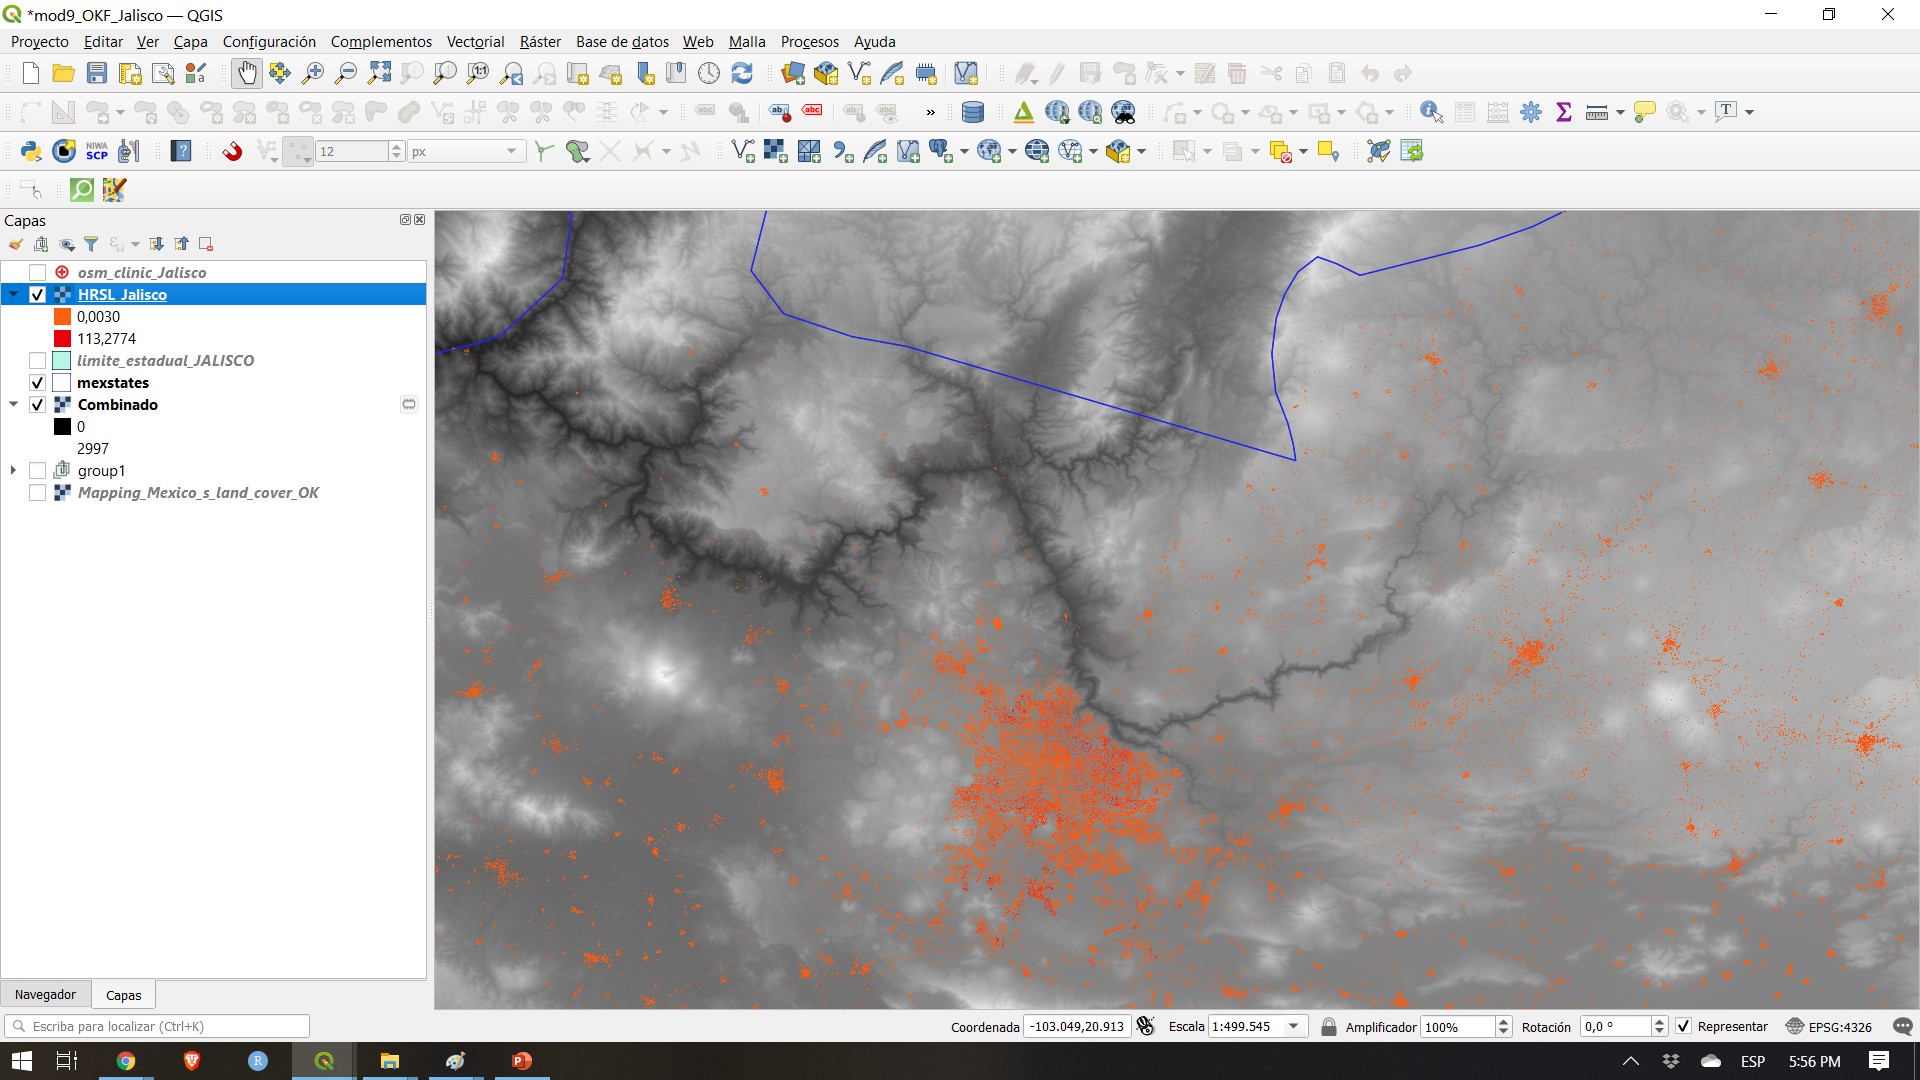The image size is (1920, 1080).
Task: Open the Vectorial menu
Action: [475, 41]
